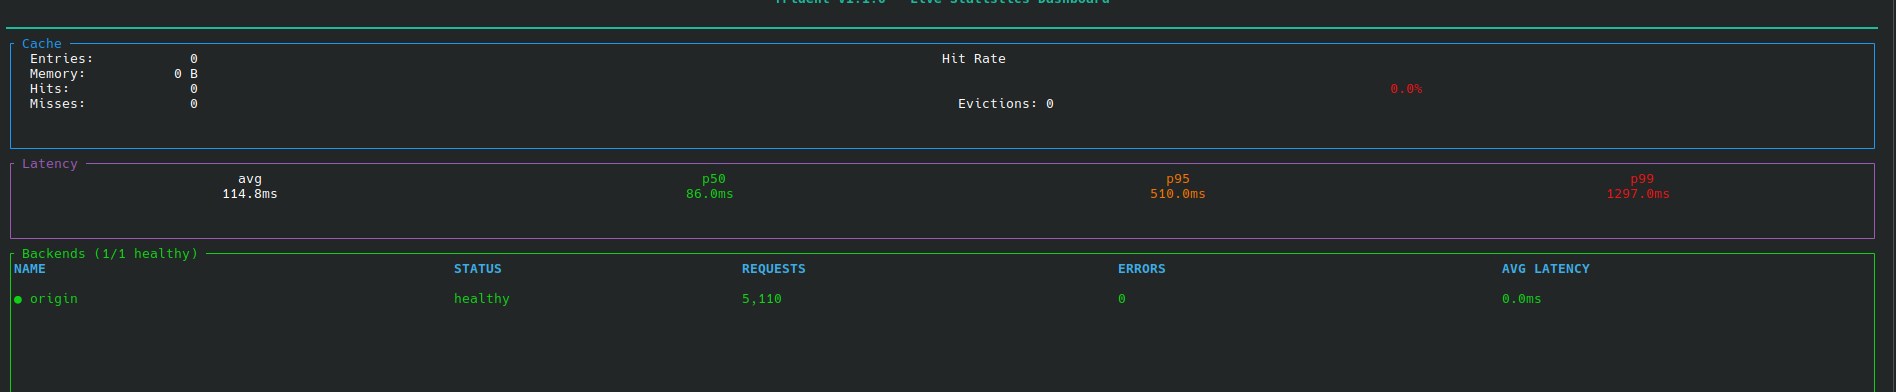The image size is (1896, 392).
Task: Click the red "p99" label
Action: pos(1642,179)
